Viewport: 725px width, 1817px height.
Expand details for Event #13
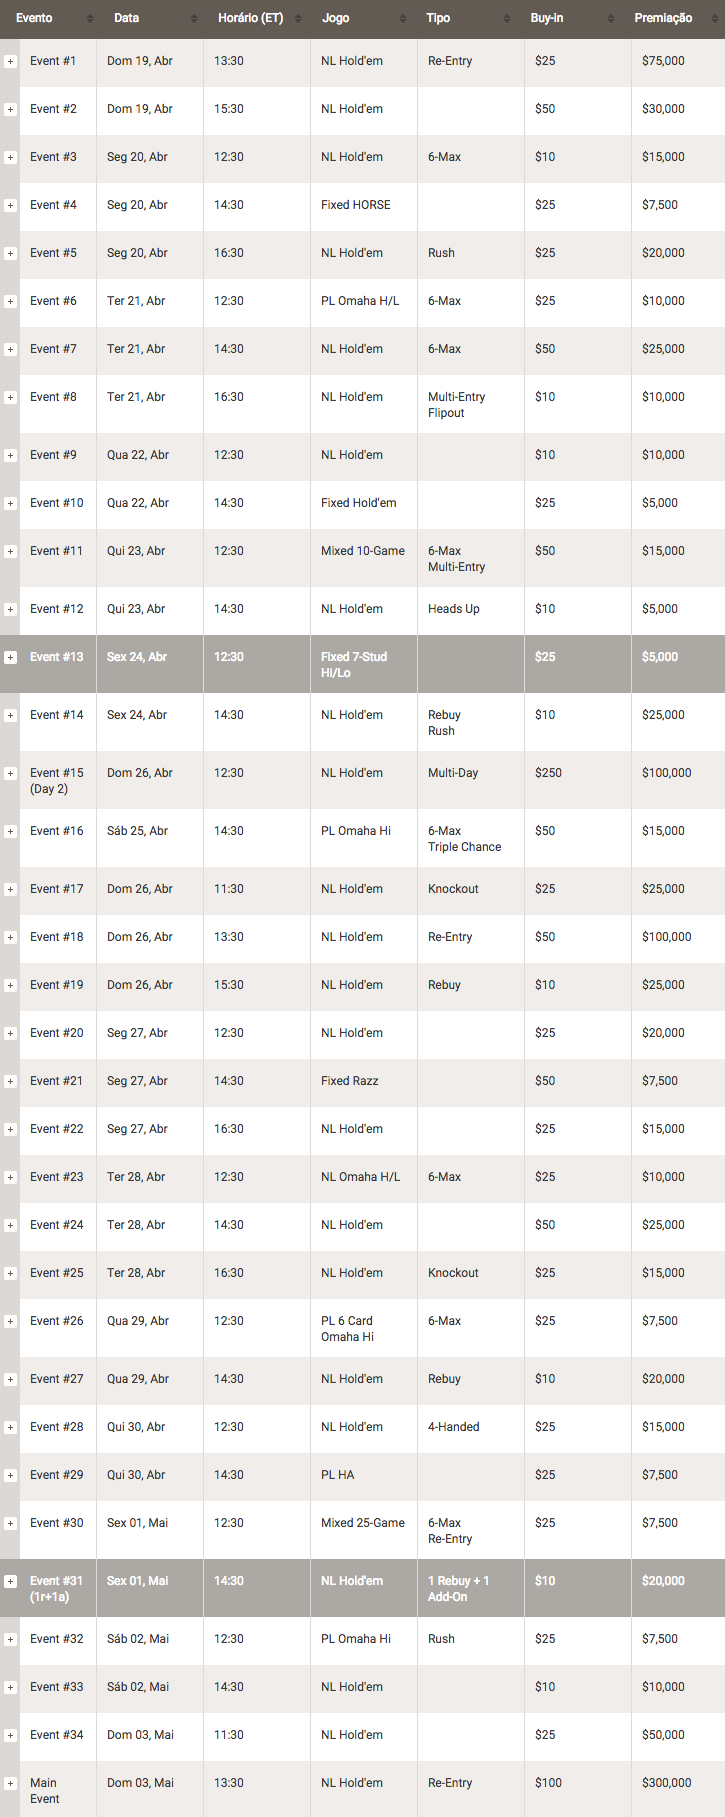pos(10,658)
